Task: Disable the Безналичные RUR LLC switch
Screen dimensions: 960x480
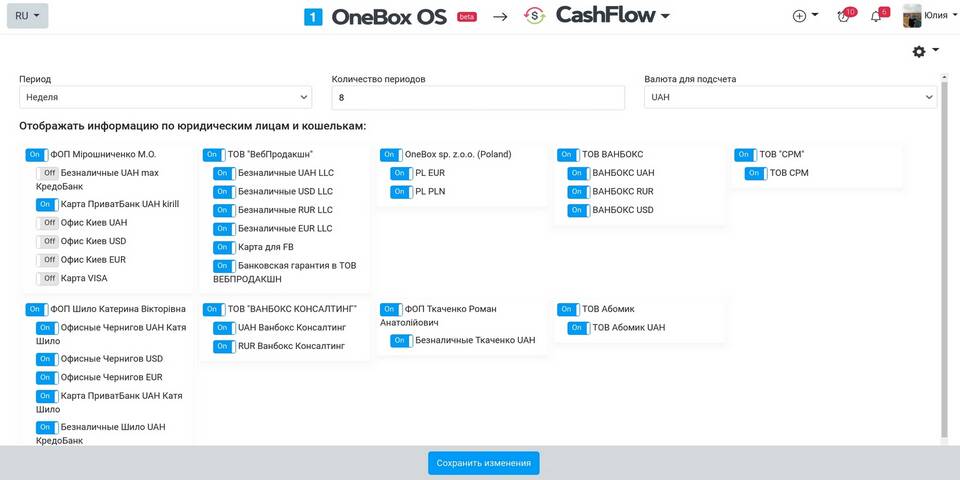Action: 225,210
